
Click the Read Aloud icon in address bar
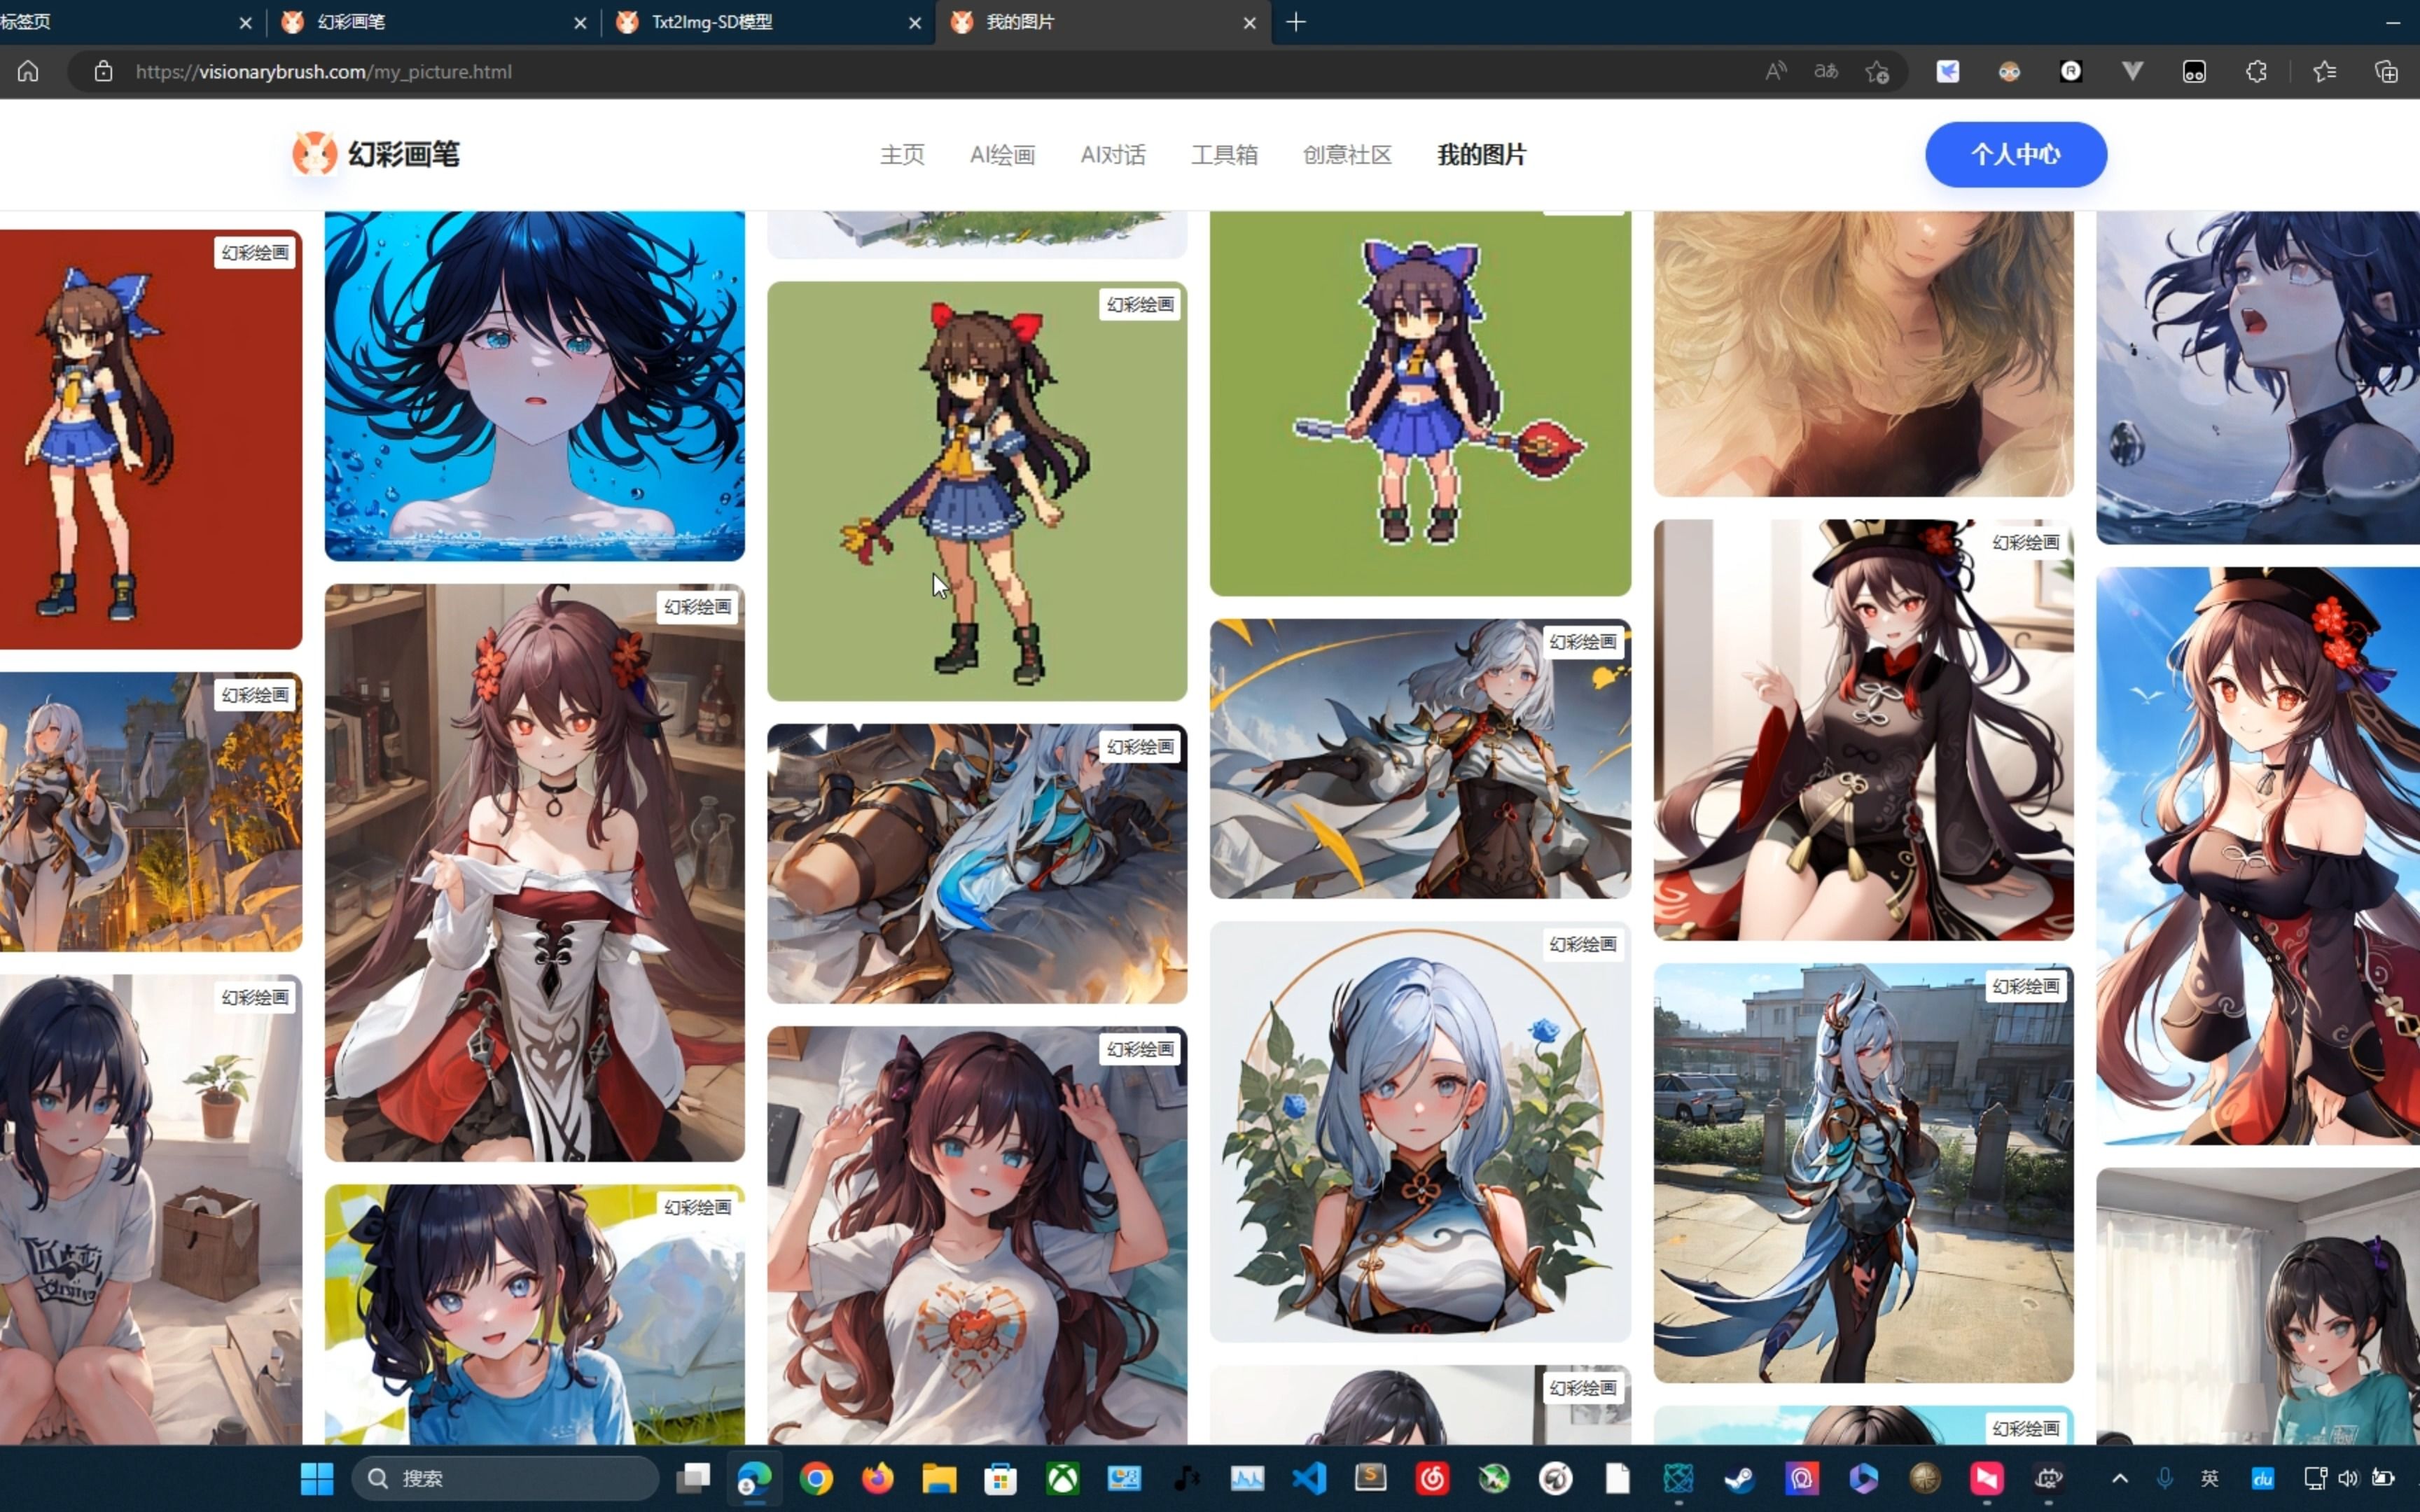1775,71
